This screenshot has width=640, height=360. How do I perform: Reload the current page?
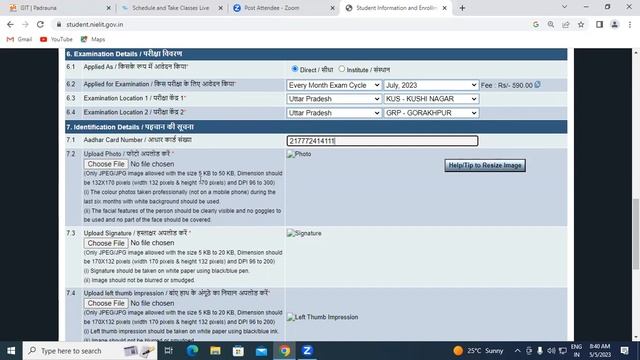[40, 24]
